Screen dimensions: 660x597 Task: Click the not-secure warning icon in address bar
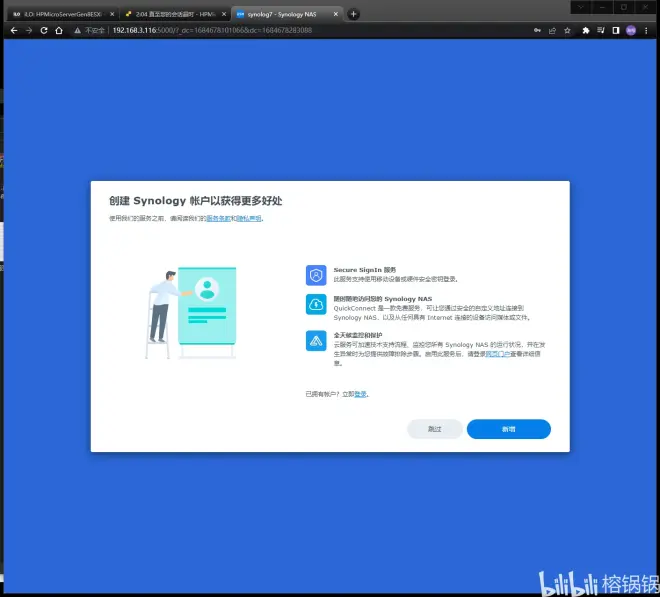tap(77, 30)
